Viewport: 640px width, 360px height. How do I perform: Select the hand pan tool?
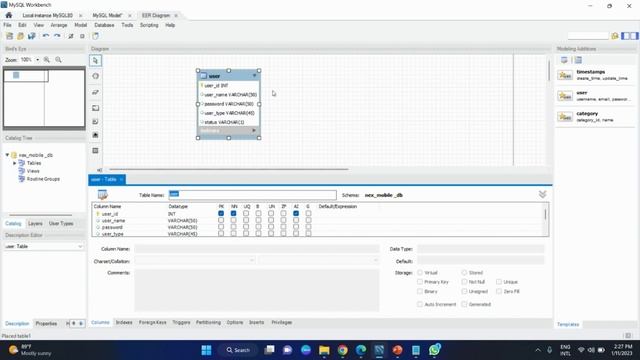click(96, 76)
